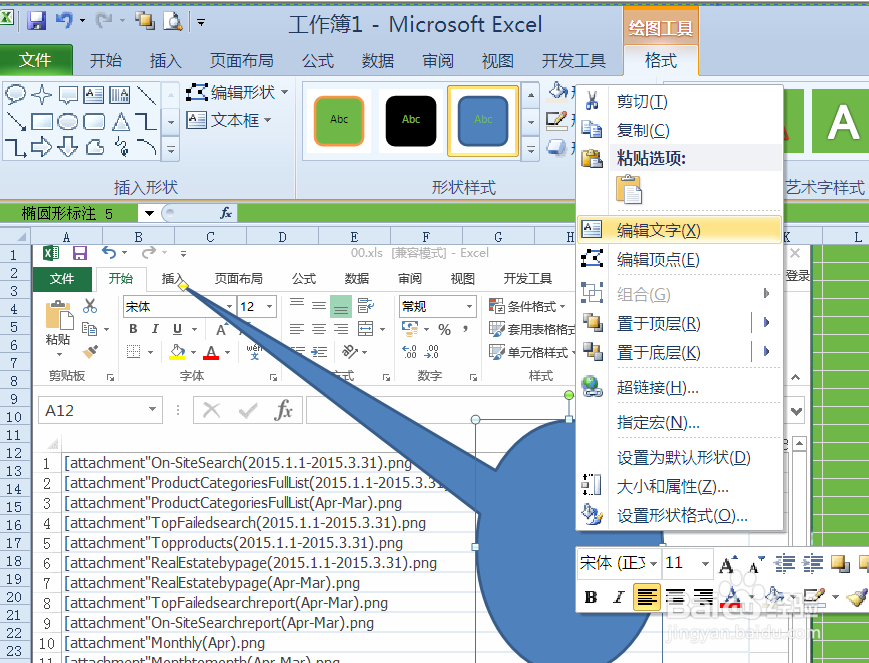Choose 设置为默认形状(D) from context menu
The width and height of the screenshot is (869, 663).
coord(679,458)
